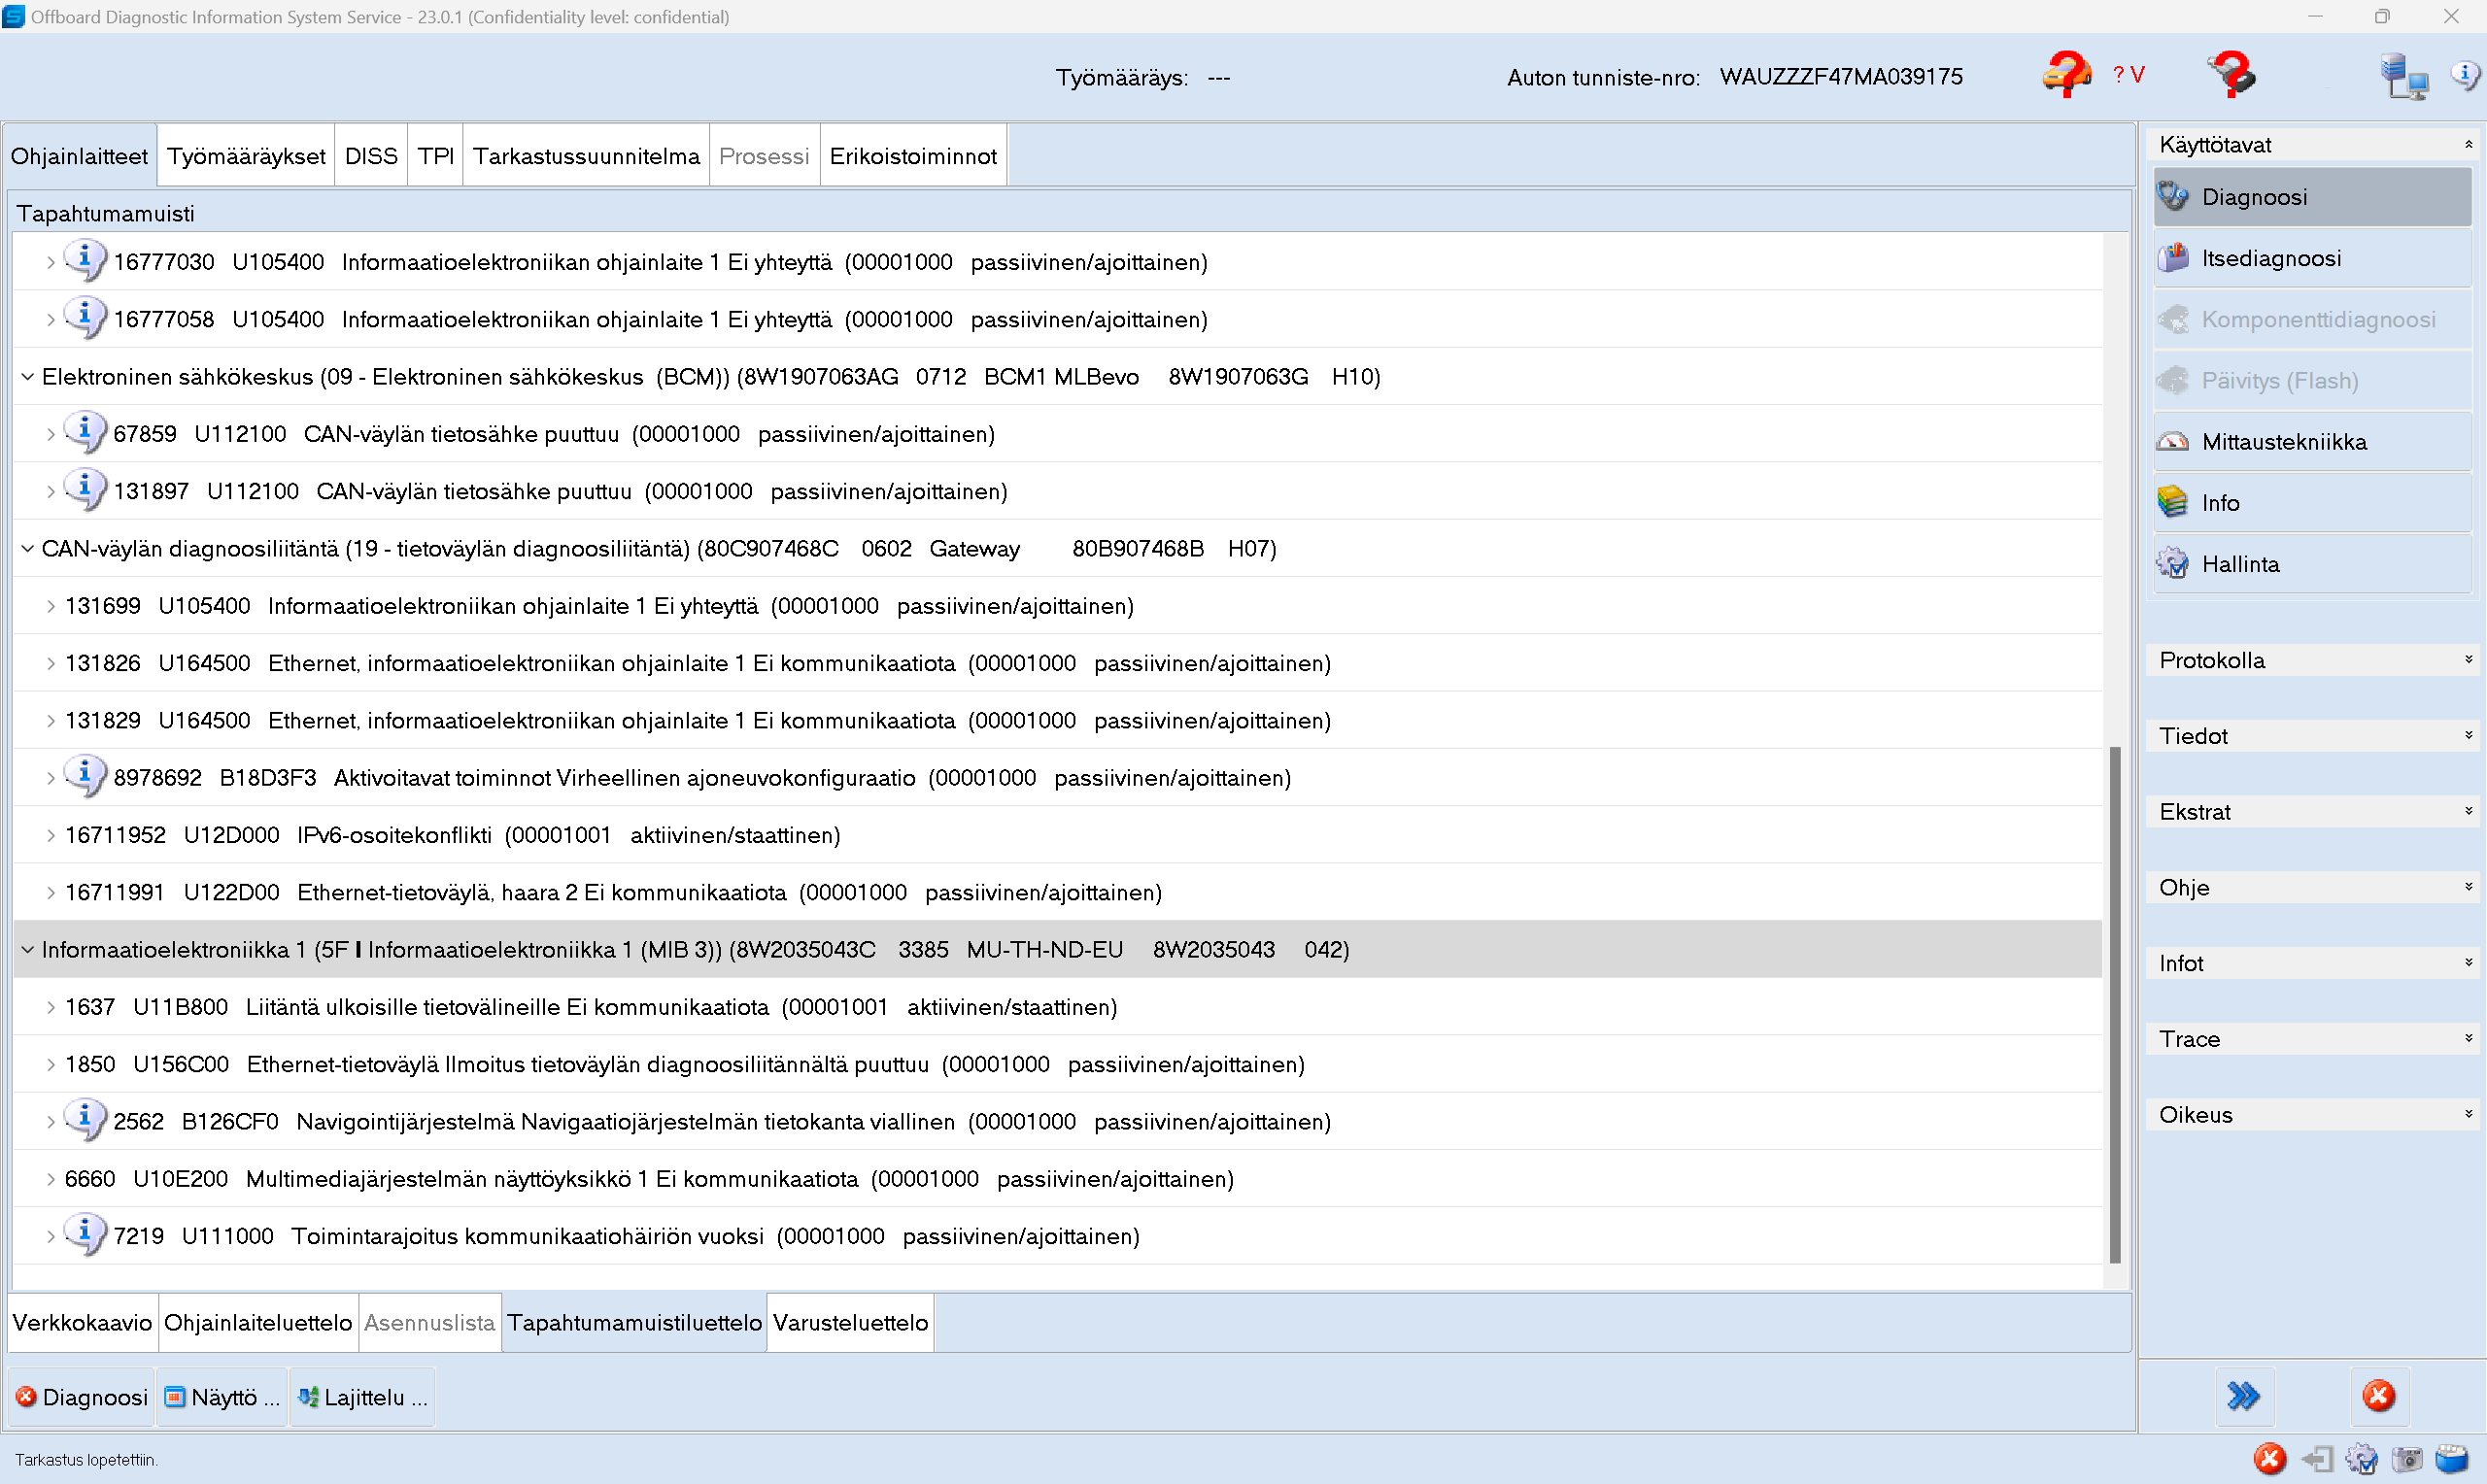2487x1484 pixels.
Task: Open Itsediagnoosi operating mode
Action: click(x=2270, y=258)
